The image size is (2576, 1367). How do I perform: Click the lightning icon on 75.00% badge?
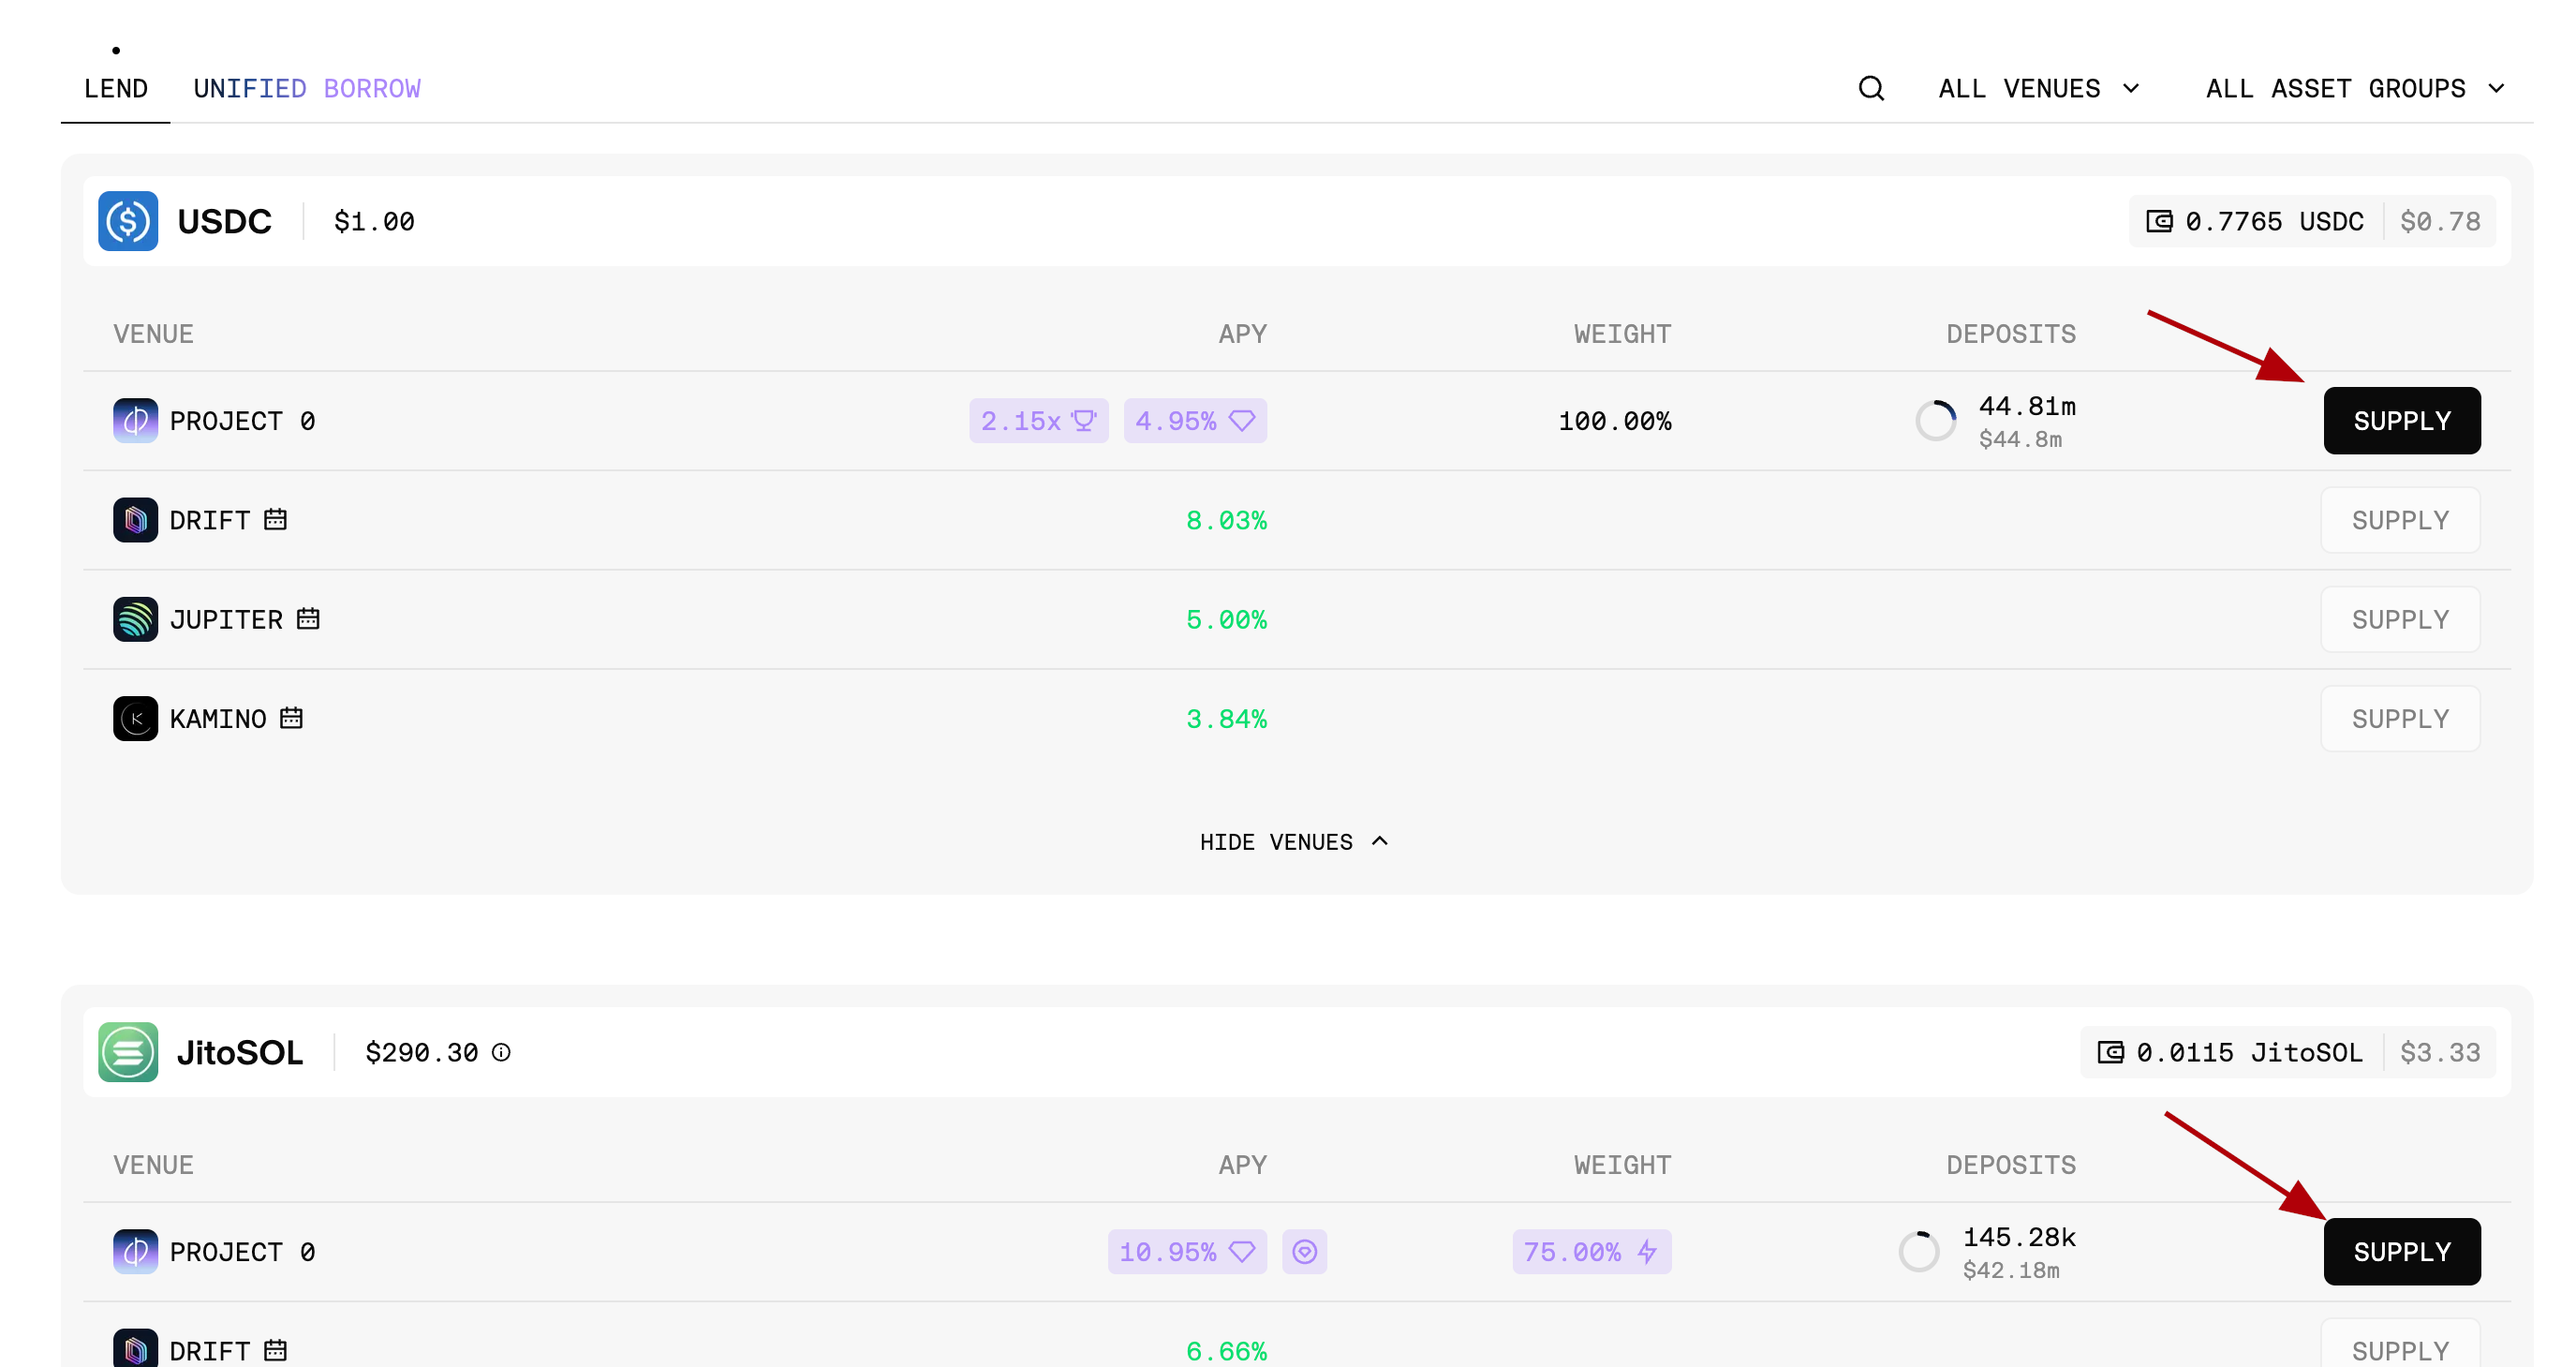pos(1647,1252)
